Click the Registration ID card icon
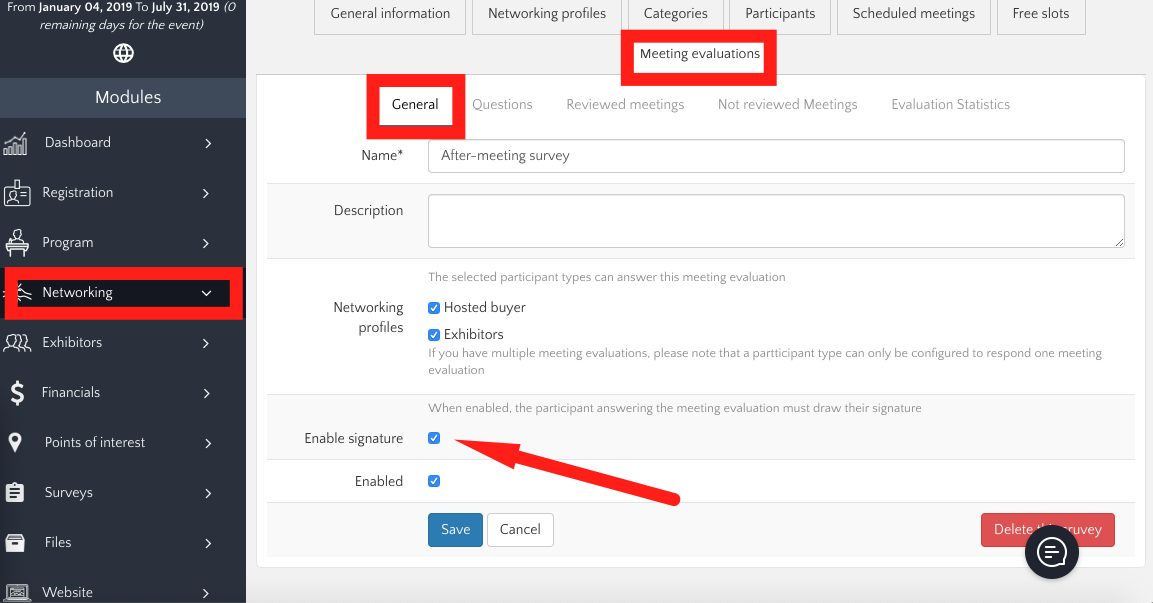The height and width of the screenshot is (603, 1153). [17, 193]
